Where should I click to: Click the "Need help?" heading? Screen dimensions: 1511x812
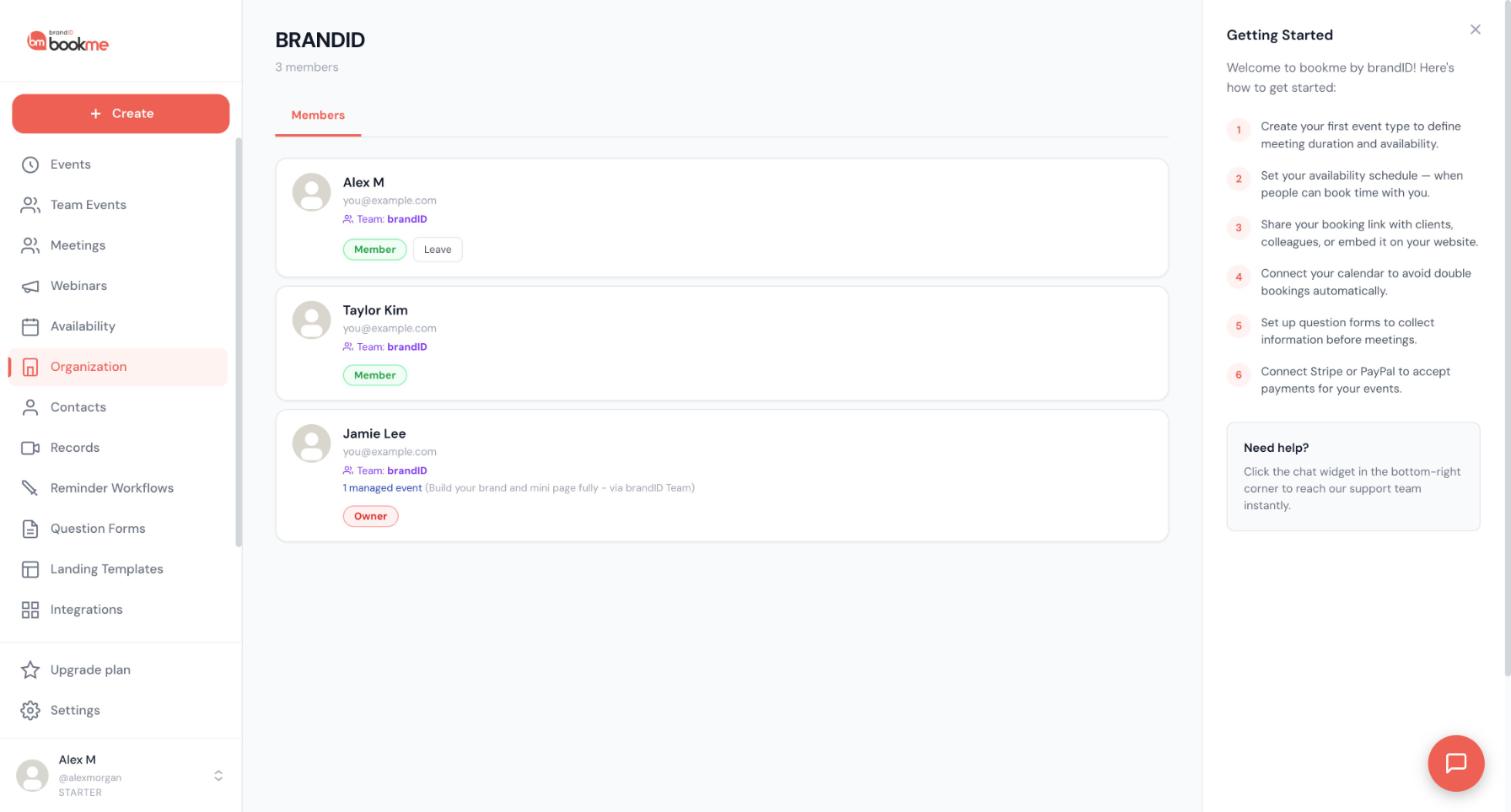pyautogui.click(x=1276, y=448)
